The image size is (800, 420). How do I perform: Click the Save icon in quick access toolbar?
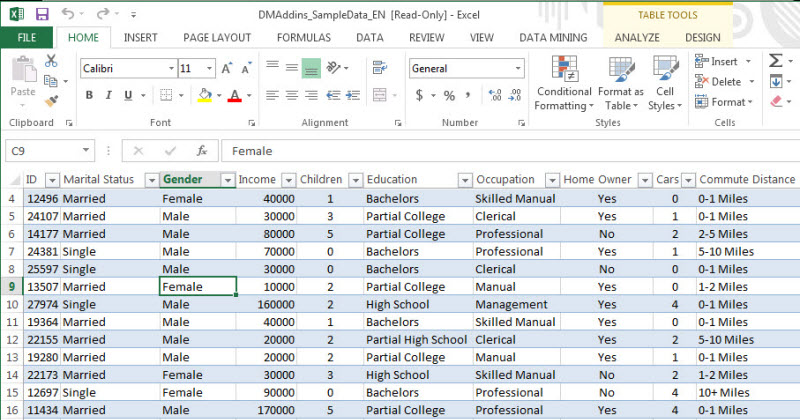pos(41,15)
